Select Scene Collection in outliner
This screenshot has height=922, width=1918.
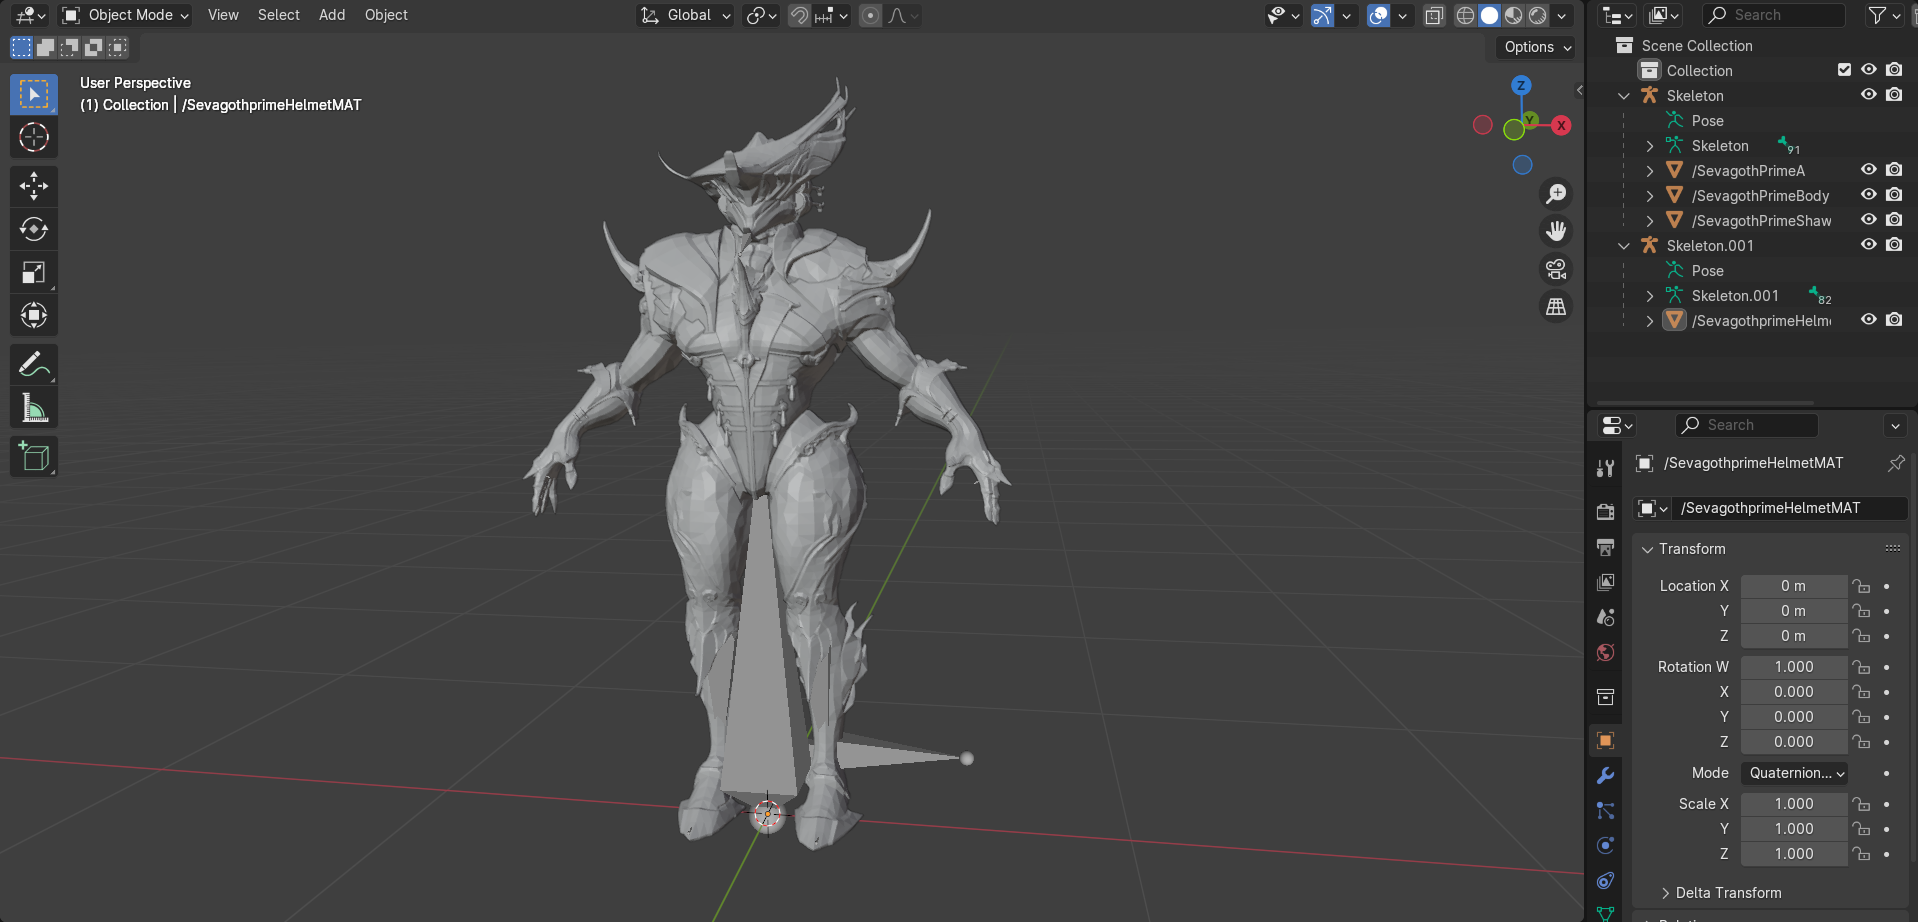[x=1697, y=46]
